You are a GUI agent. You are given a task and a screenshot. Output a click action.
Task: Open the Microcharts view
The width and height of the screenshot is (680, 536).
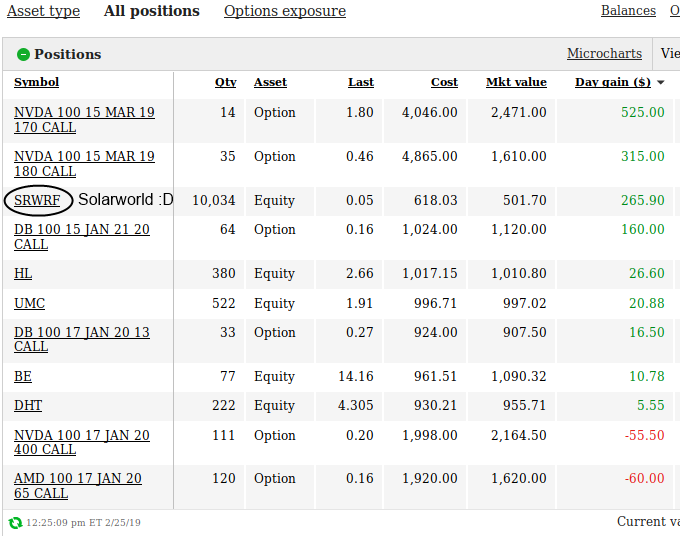point(604,53)
